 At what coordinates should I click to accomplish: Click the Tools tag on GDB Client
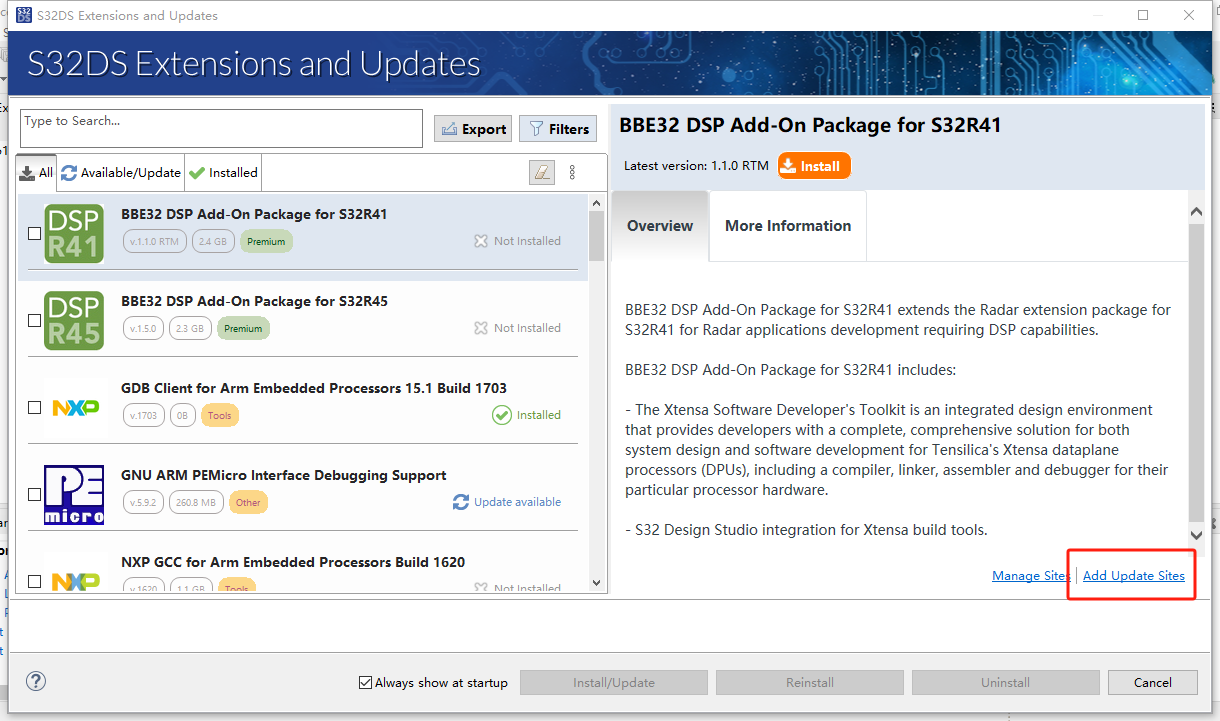(x=220, y=415)
